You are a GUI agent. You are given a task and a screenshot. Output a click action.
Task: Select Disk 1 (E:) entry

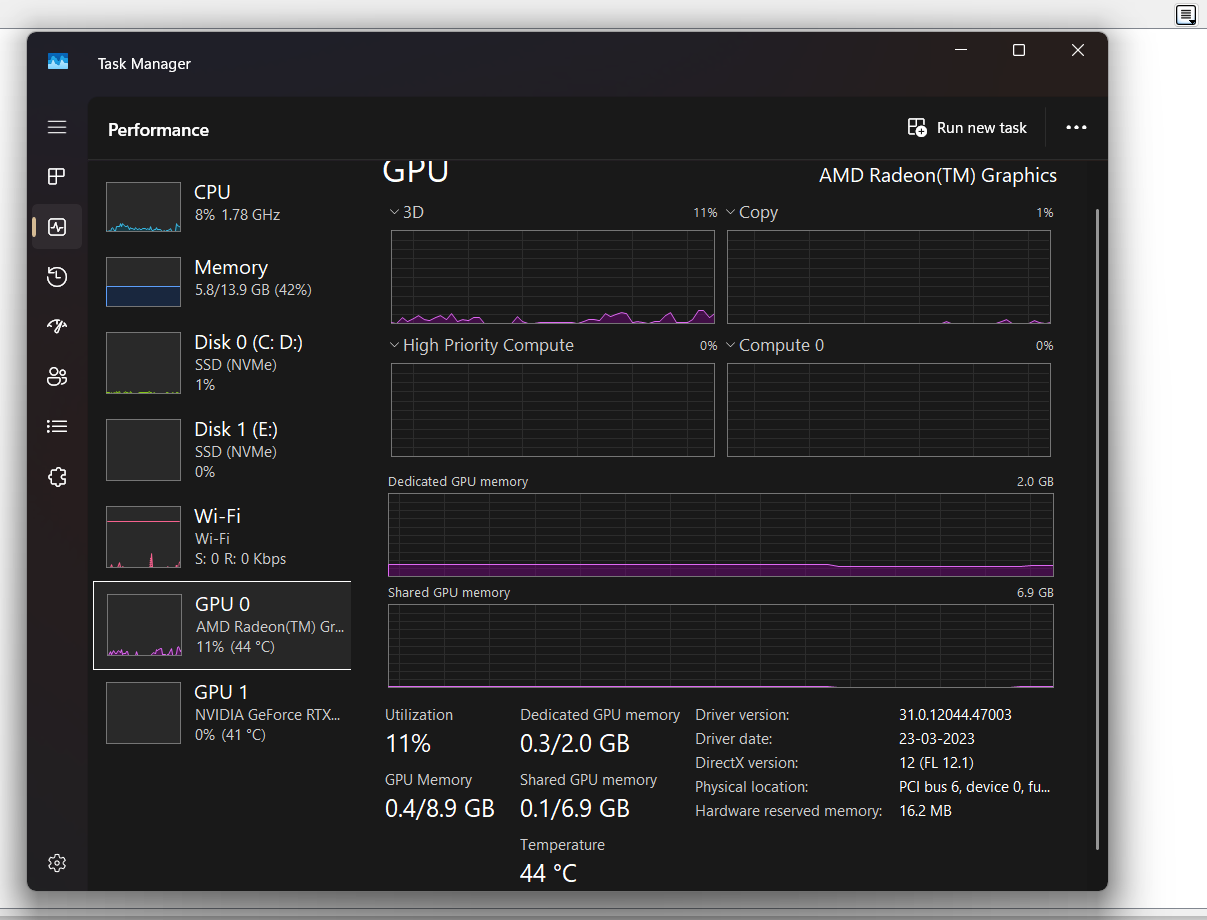click(x=222, y=450)
